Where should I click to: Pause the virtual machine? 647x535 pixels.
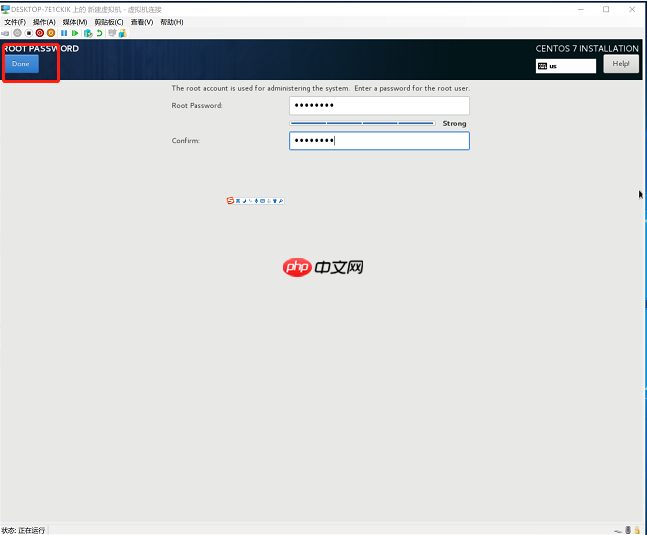pyautogui.click(x=64, y=33)
